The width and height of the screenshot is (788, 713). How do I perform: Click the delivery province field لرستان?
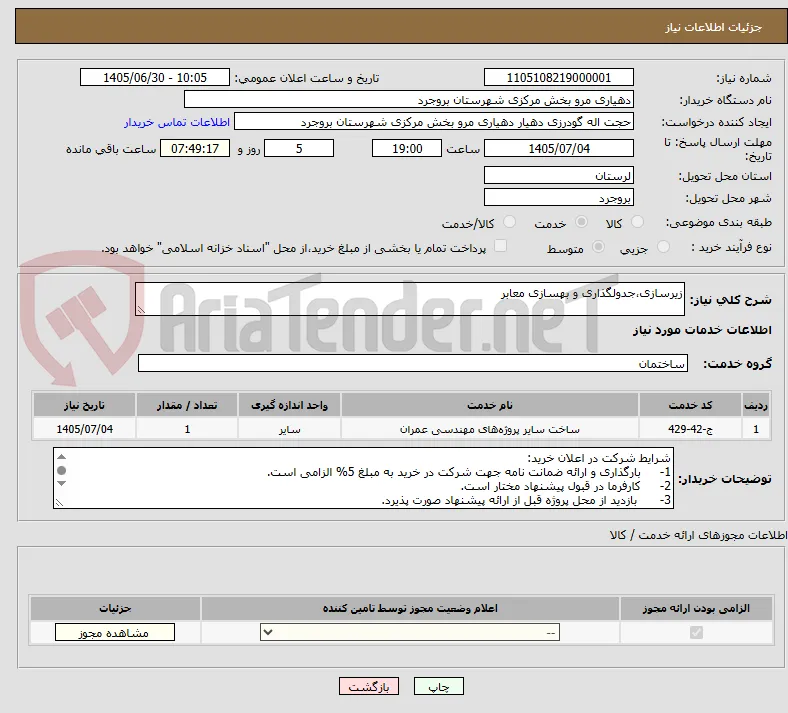558,175
